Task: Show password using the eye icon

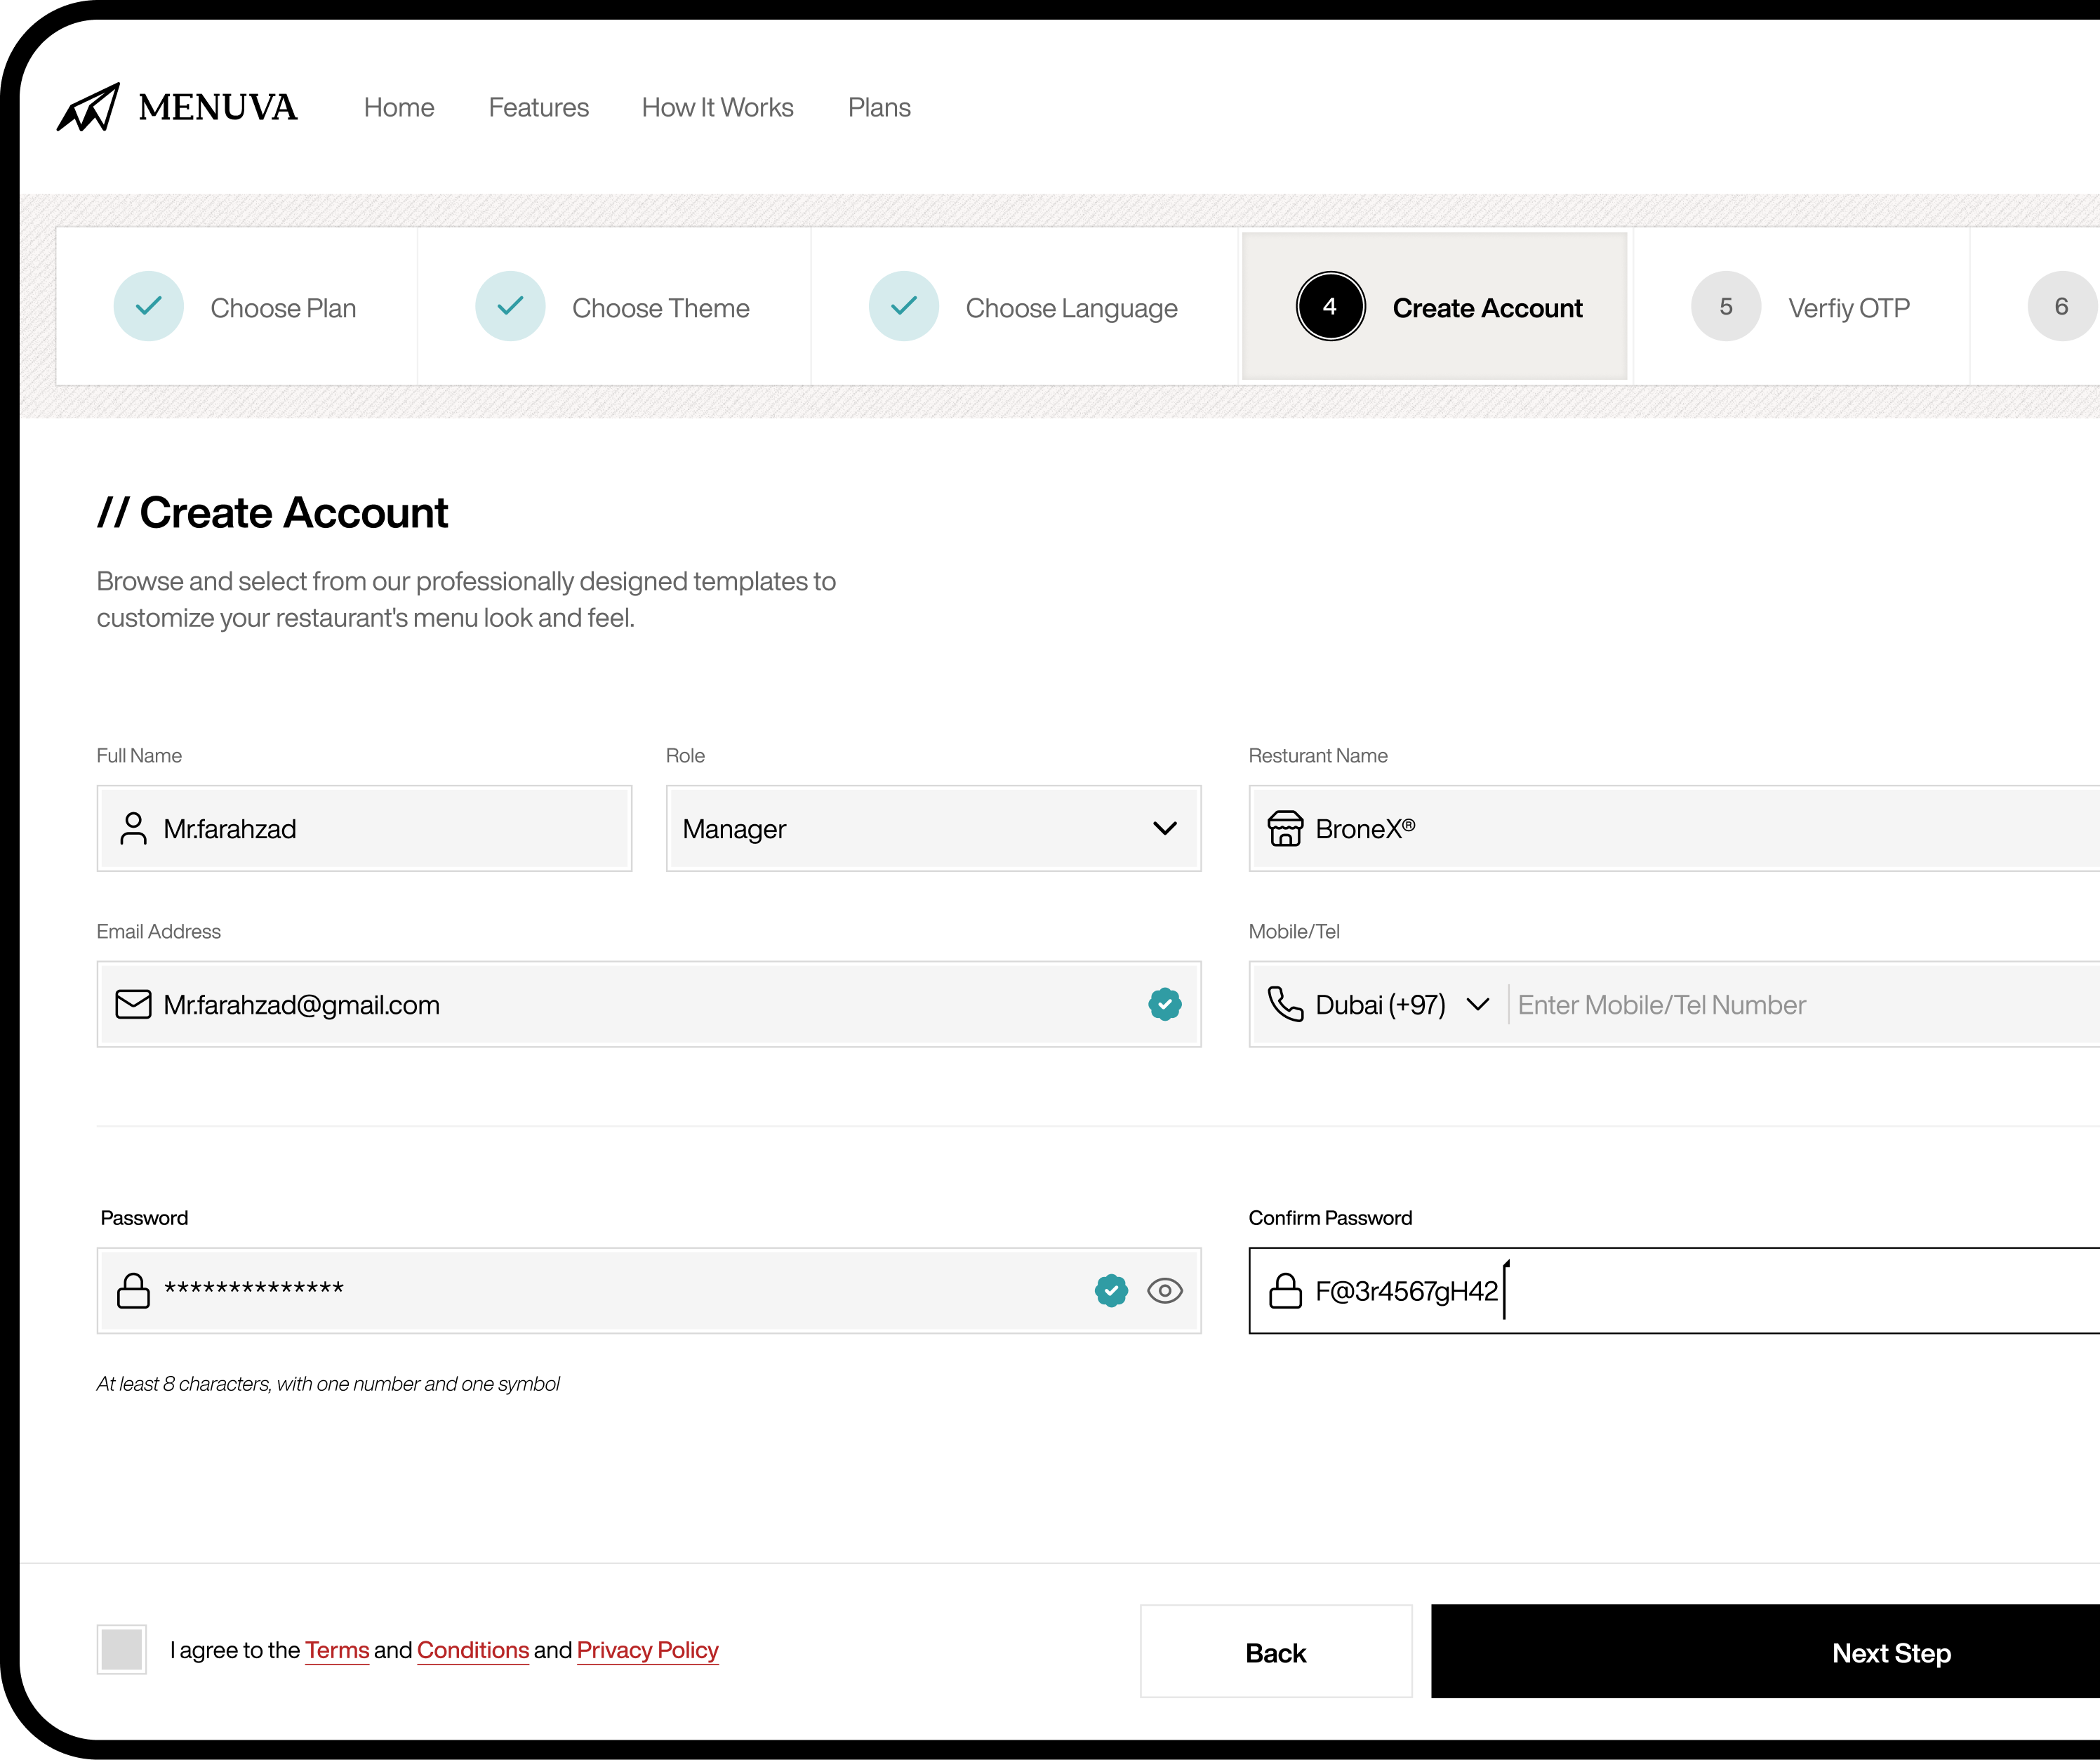Action: [1164, 1290]
